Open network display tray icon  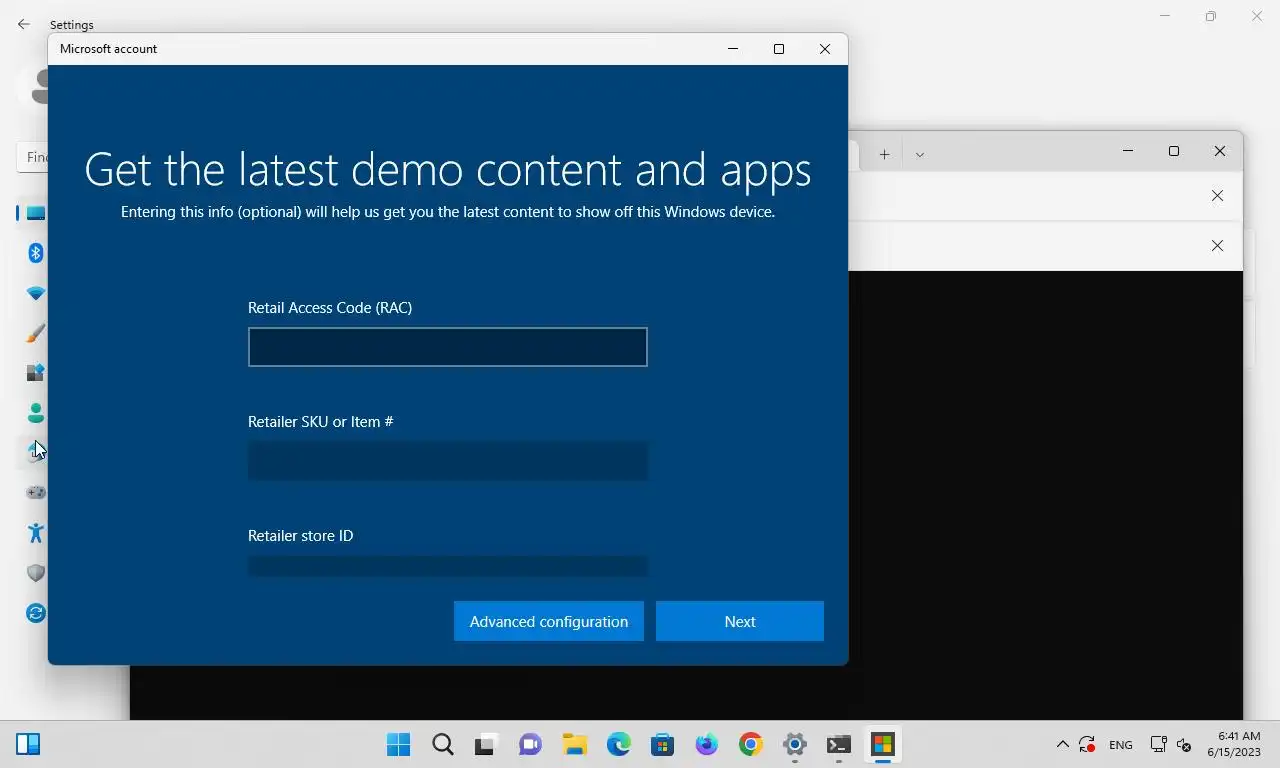click(x=1158, y=744)
